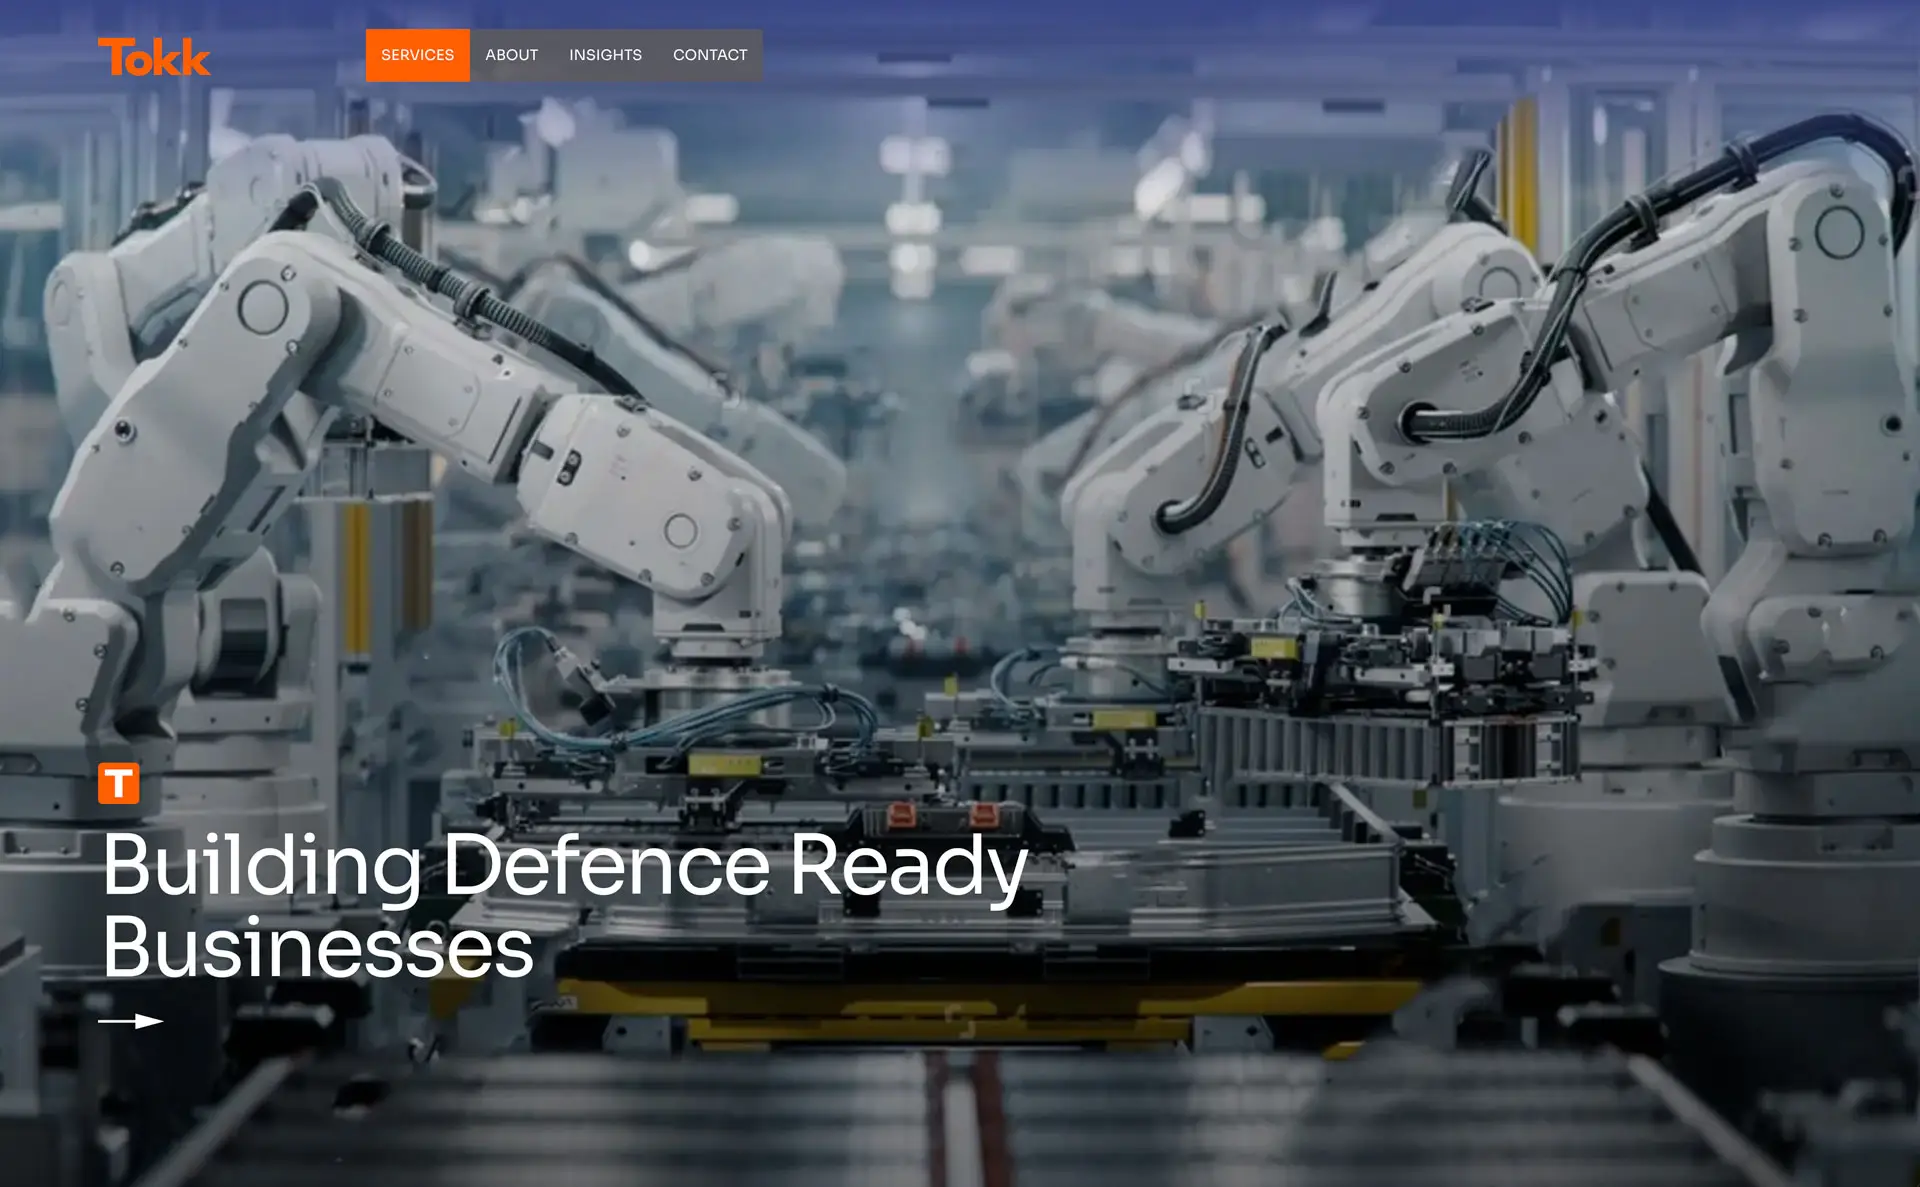
Task: Open the Building Defence Ready Businesses headline
Action: point(565,905)
